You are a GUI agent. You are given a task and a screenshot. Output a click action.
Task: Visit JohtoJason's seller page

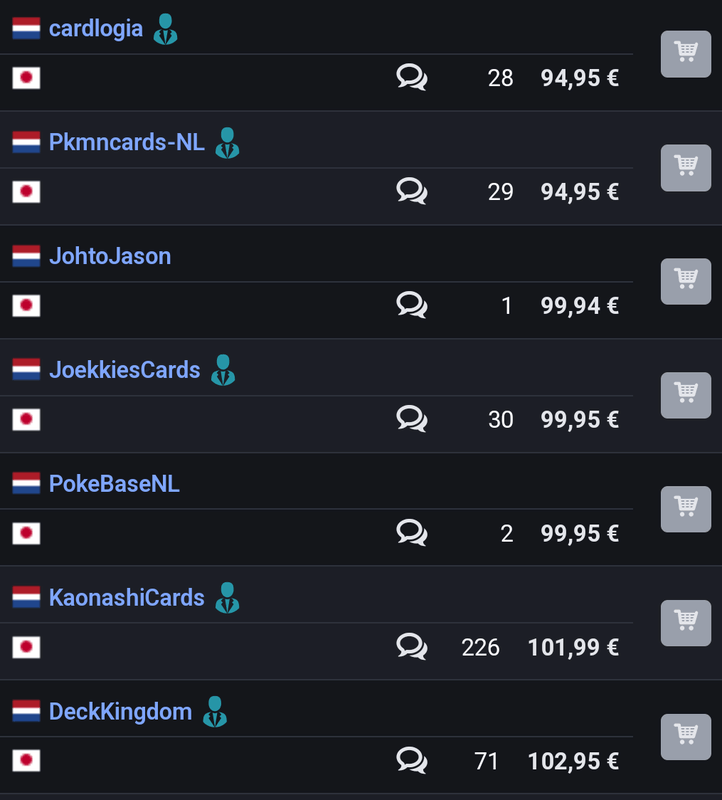(x=110, y=256)
